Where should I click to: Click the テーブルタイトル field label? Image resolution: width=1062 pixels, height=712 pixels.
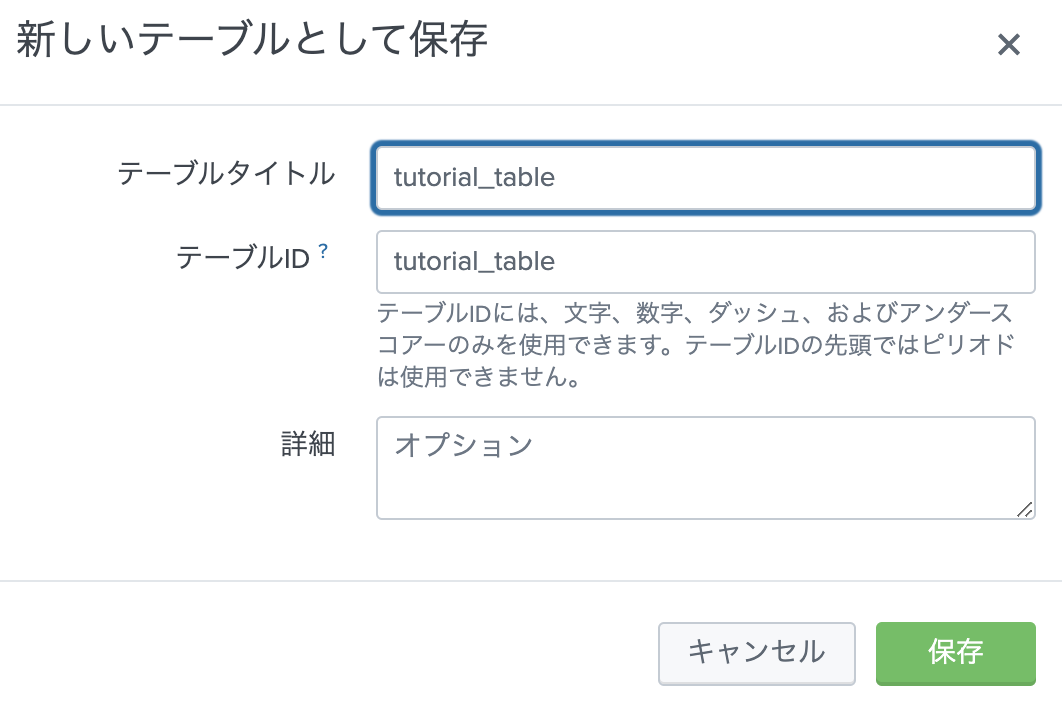[x=226, y=174]
